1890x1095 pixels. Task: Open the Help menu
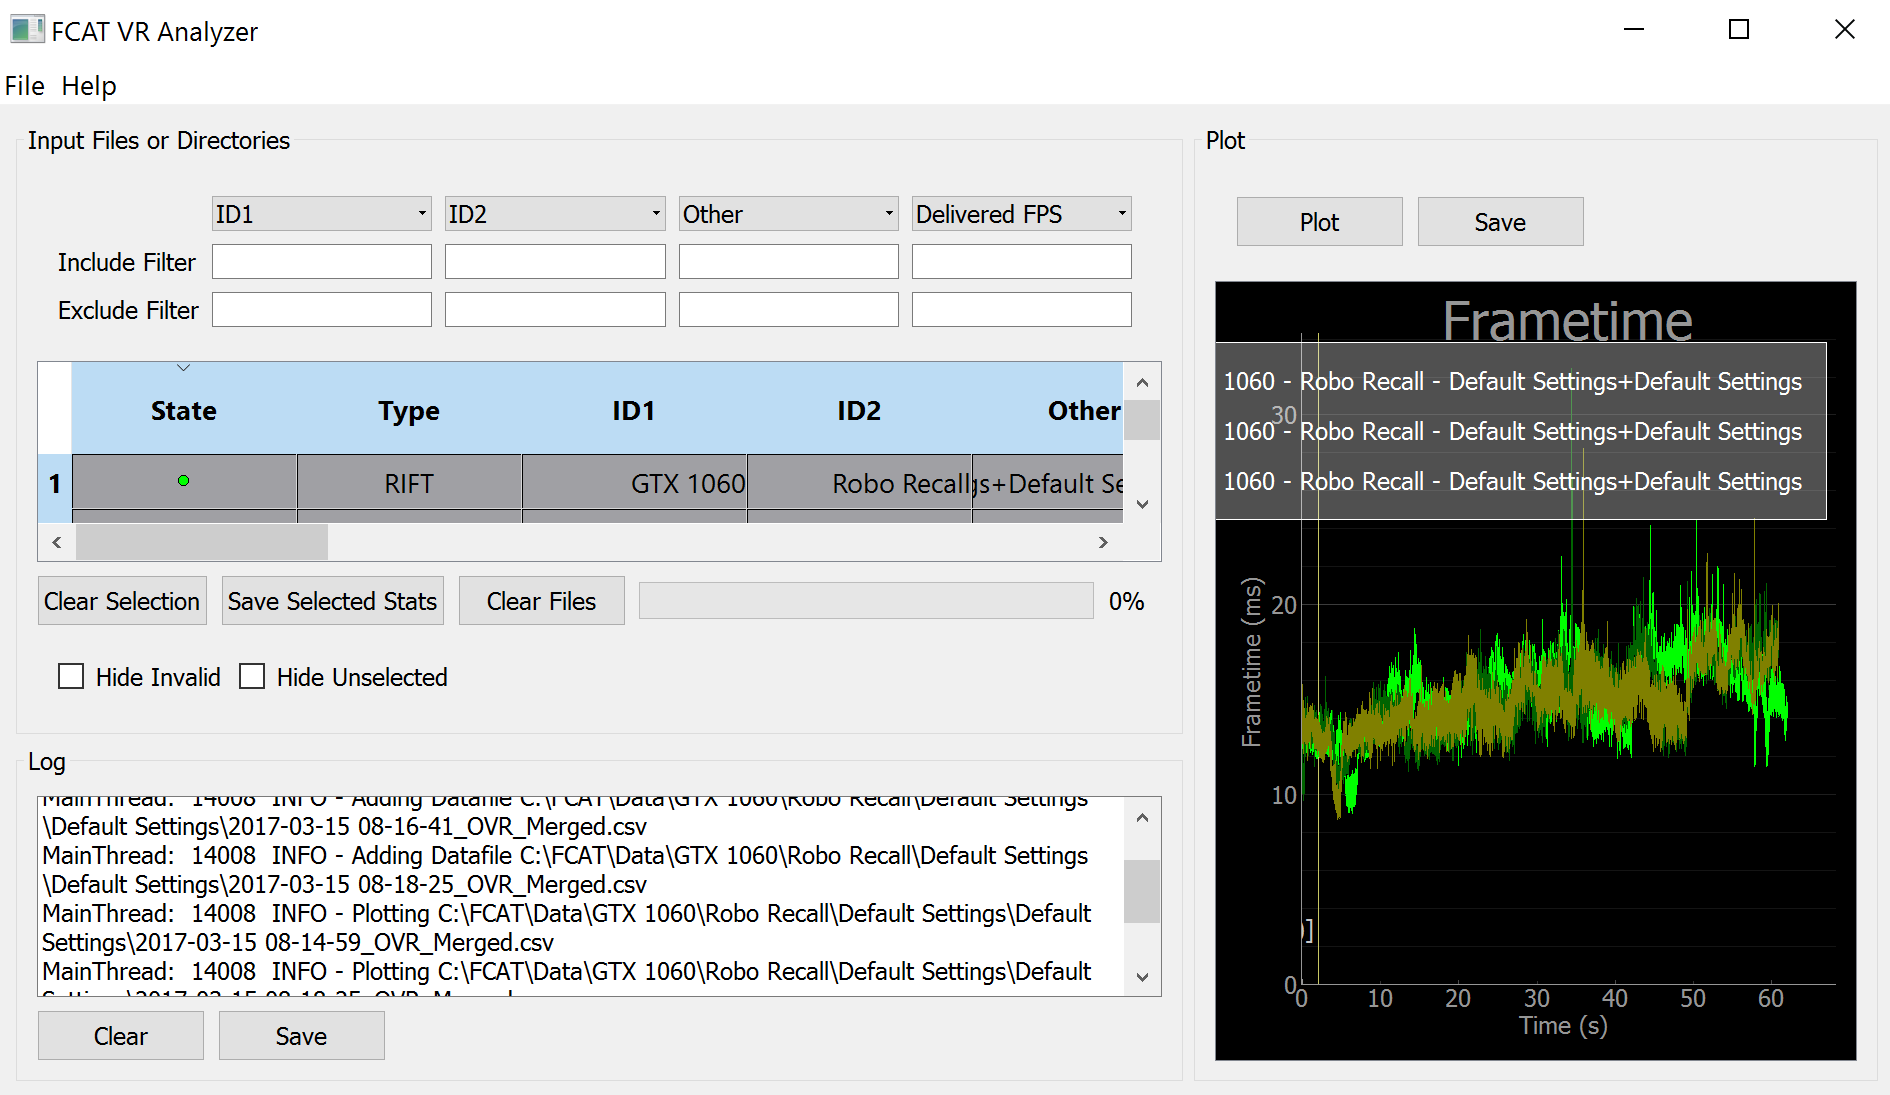[89, 86]
